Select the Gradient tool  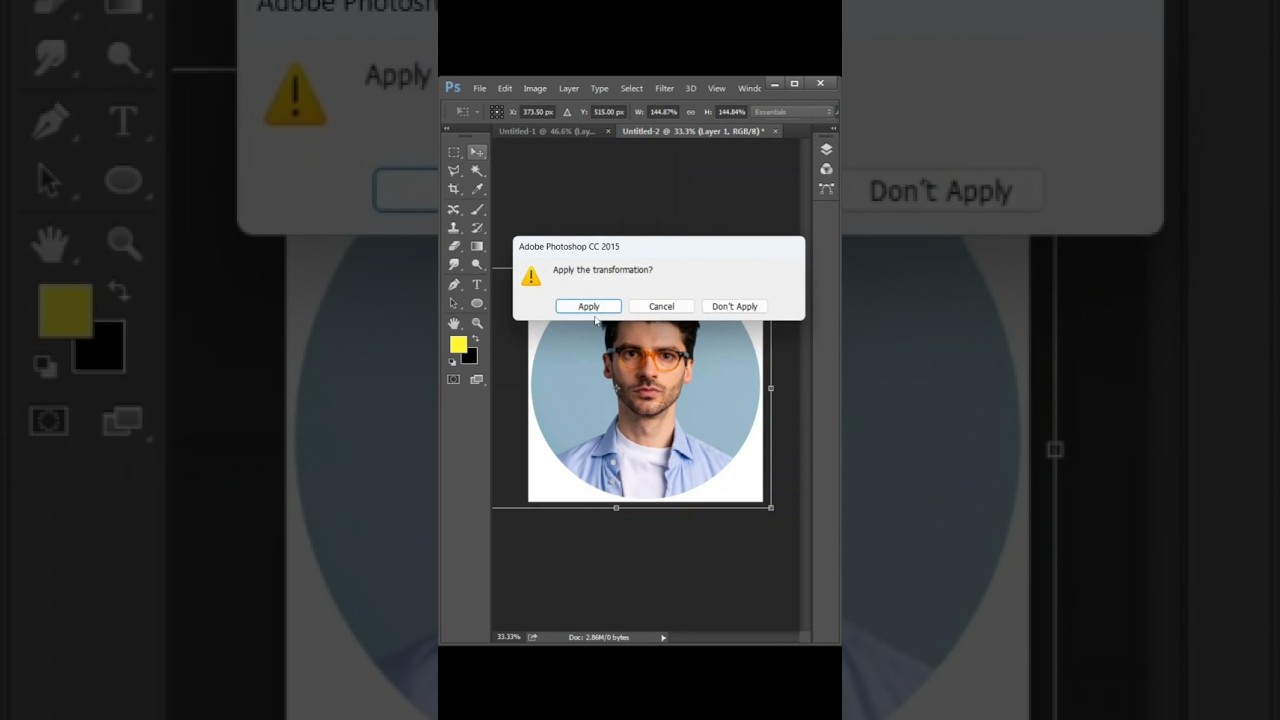coord(477,246)
